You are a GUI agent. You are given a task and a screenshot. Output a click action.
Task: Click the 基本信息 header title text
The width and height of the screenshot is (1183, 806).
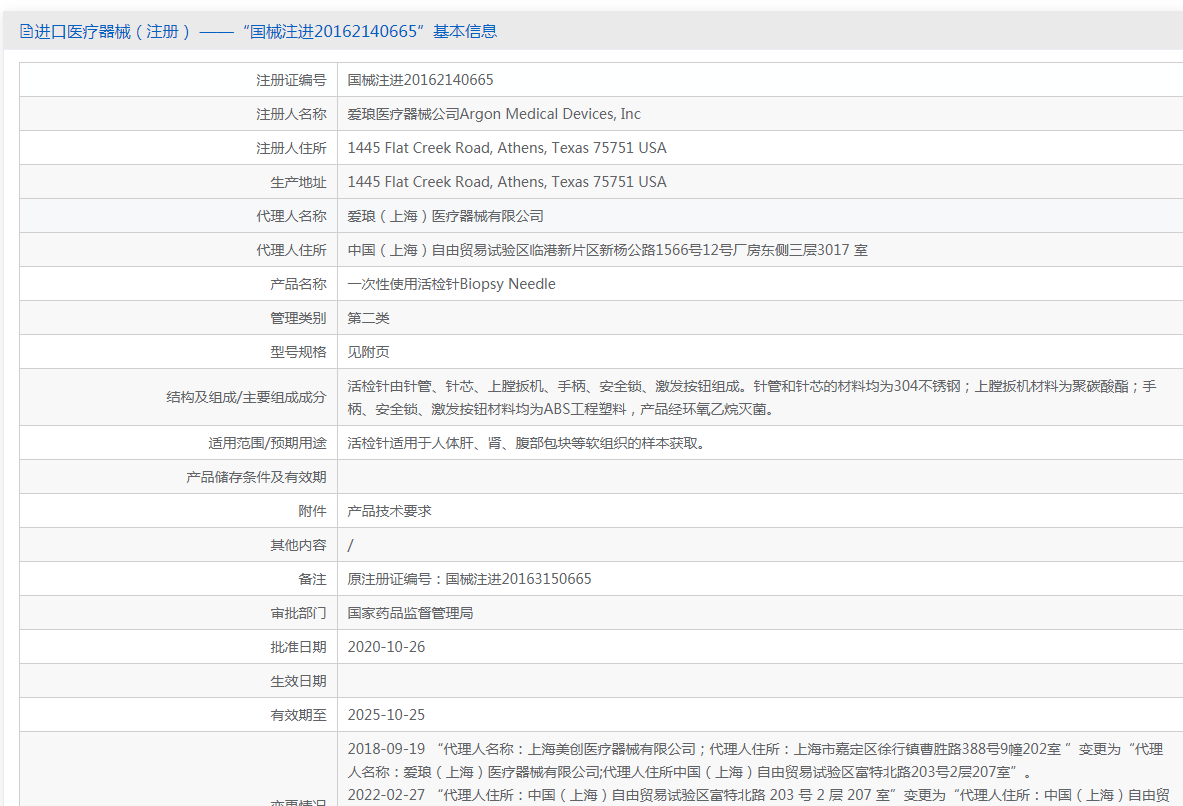point(258,32)
